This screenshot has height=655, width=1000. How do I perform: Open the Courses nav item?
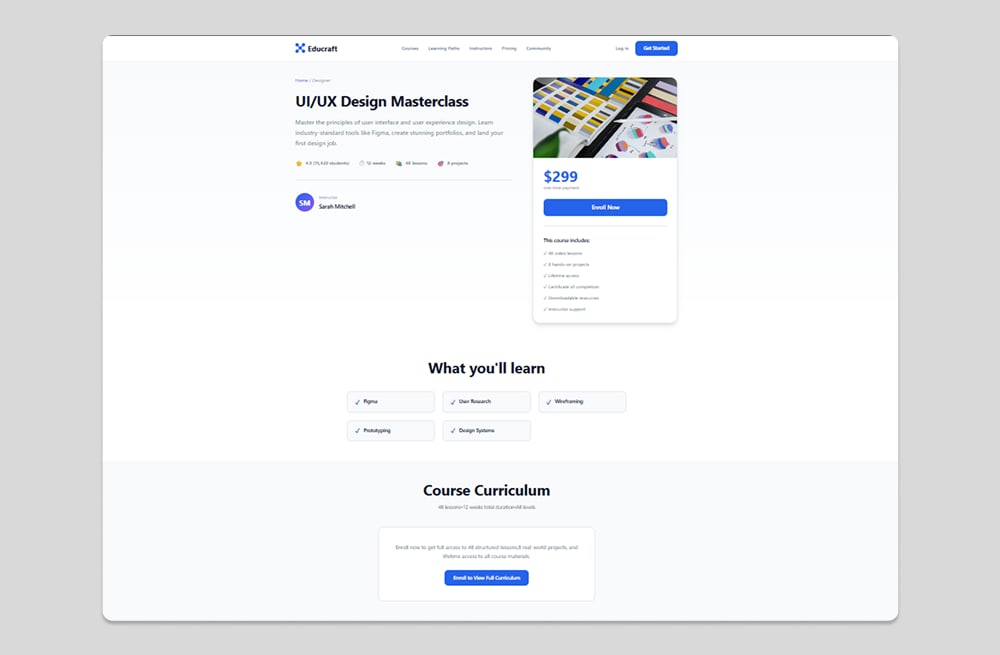coord(410,48)
